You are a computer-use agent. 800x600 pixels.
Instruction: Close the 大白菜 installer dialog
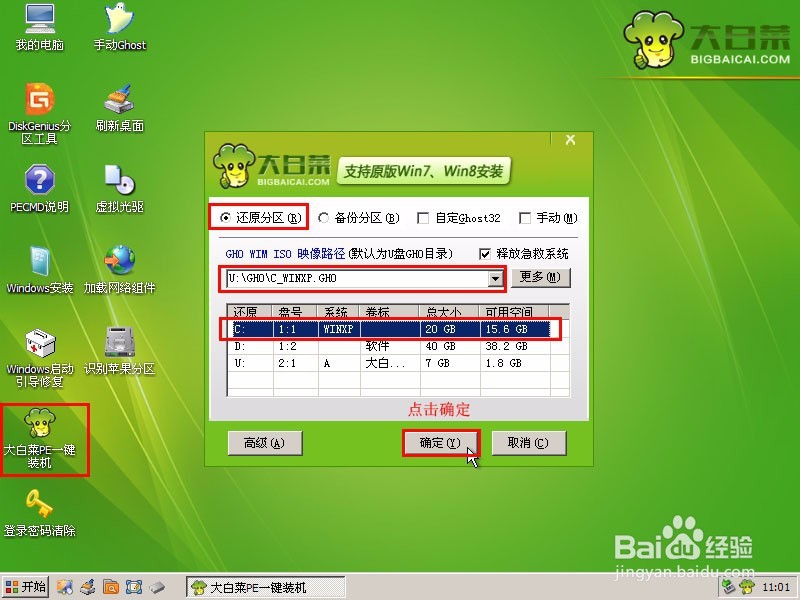[570, 140]
